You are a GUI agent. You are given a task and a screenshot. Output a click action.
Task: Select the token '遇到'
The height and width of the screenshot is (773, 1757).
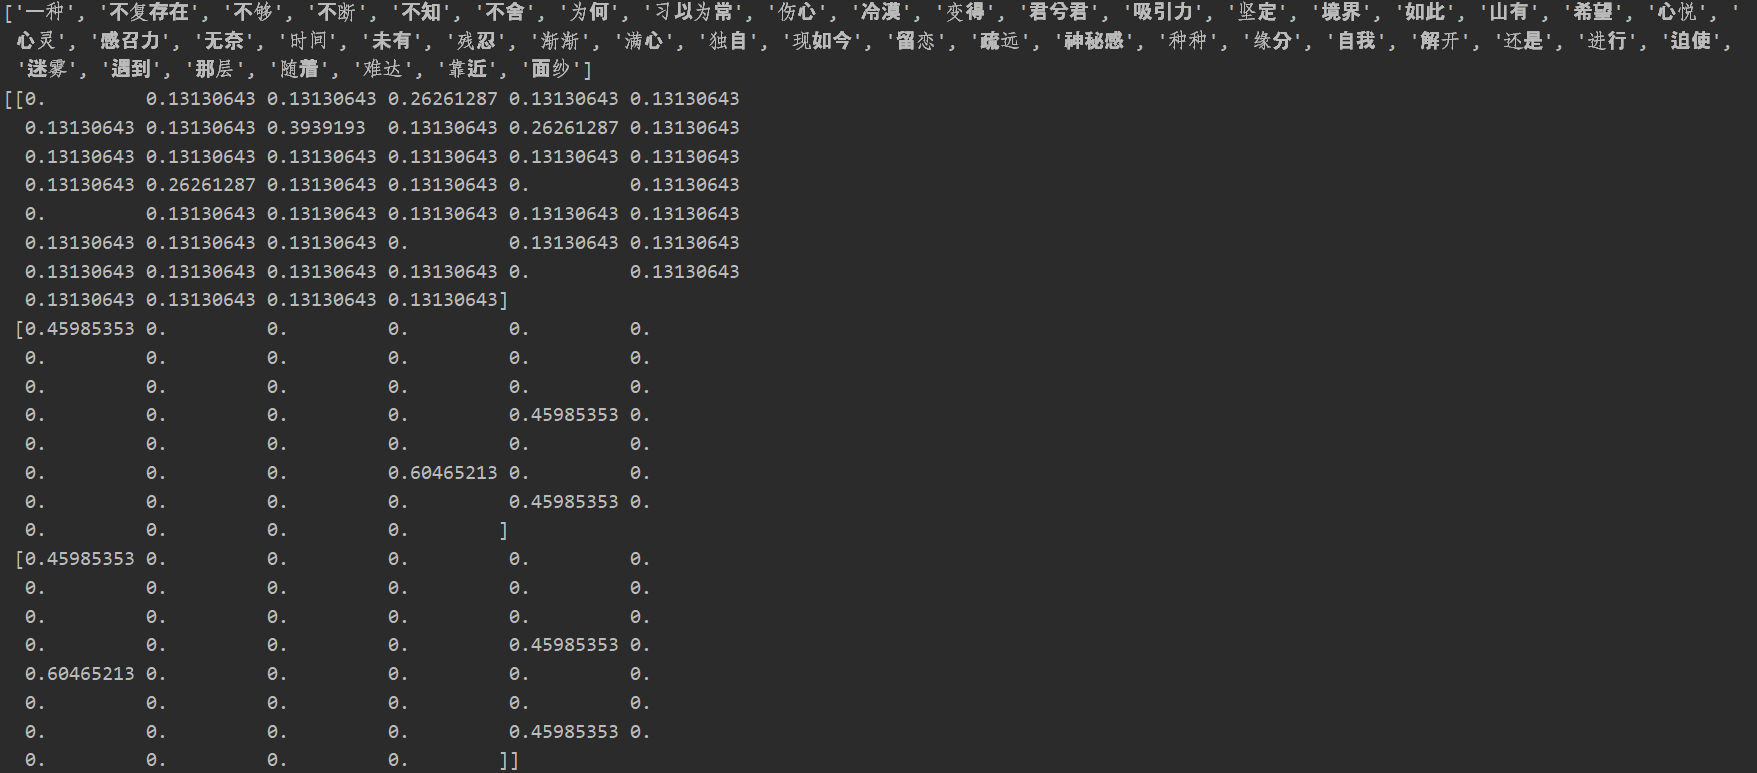click(x=129, y=69)
